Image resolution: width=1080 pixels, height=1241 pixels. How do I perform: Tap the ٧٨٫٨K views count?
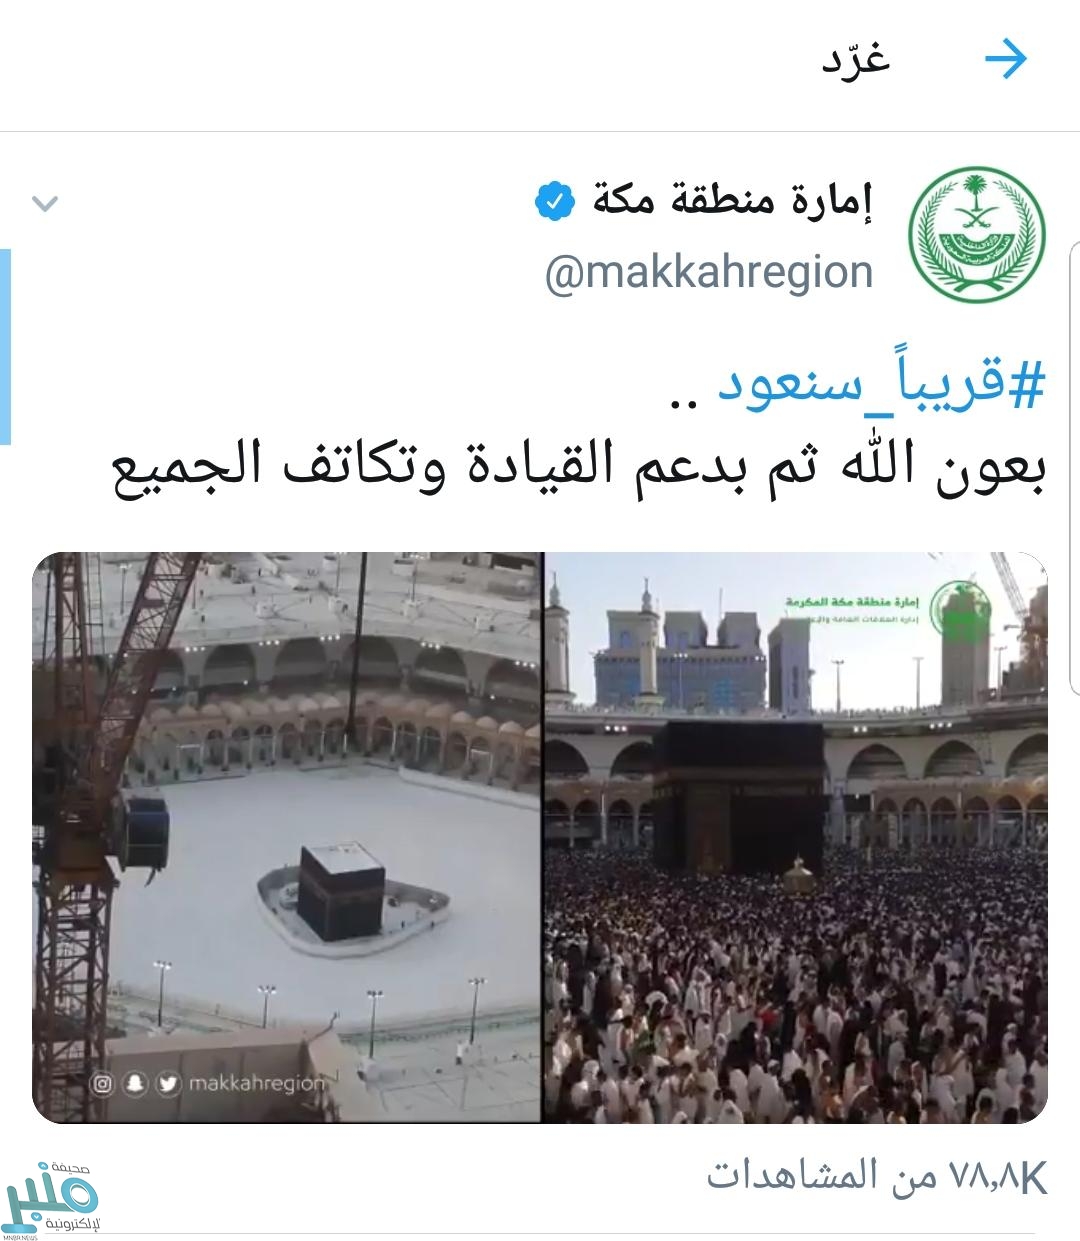[x=877, y=1176]
